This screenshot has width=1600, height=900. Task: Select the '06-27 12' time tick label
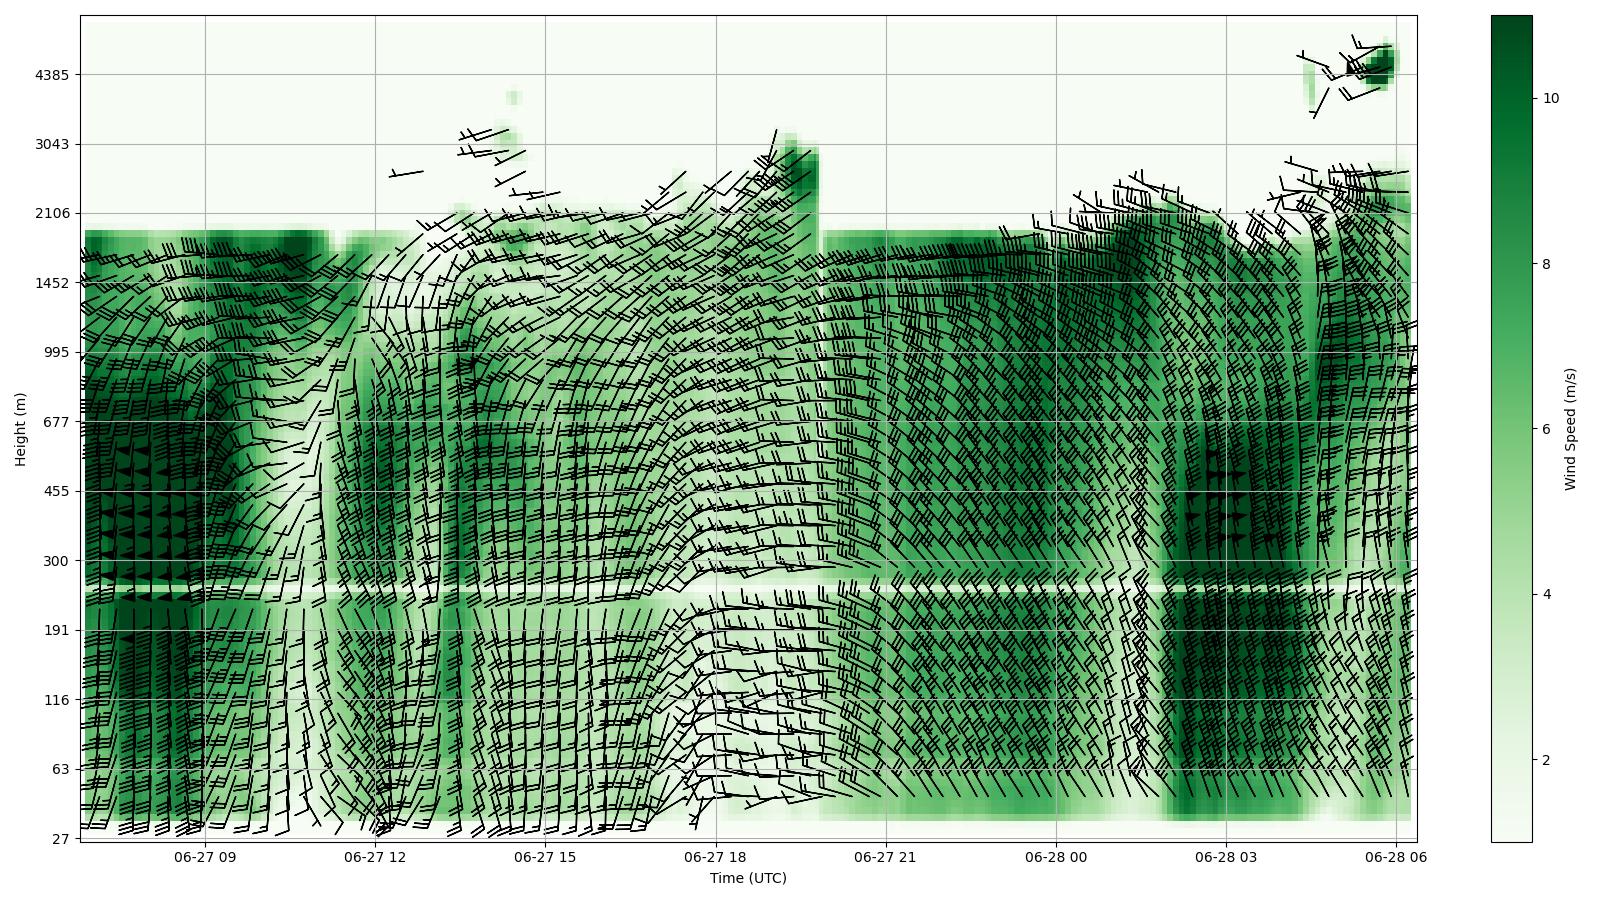click(376, 857)
